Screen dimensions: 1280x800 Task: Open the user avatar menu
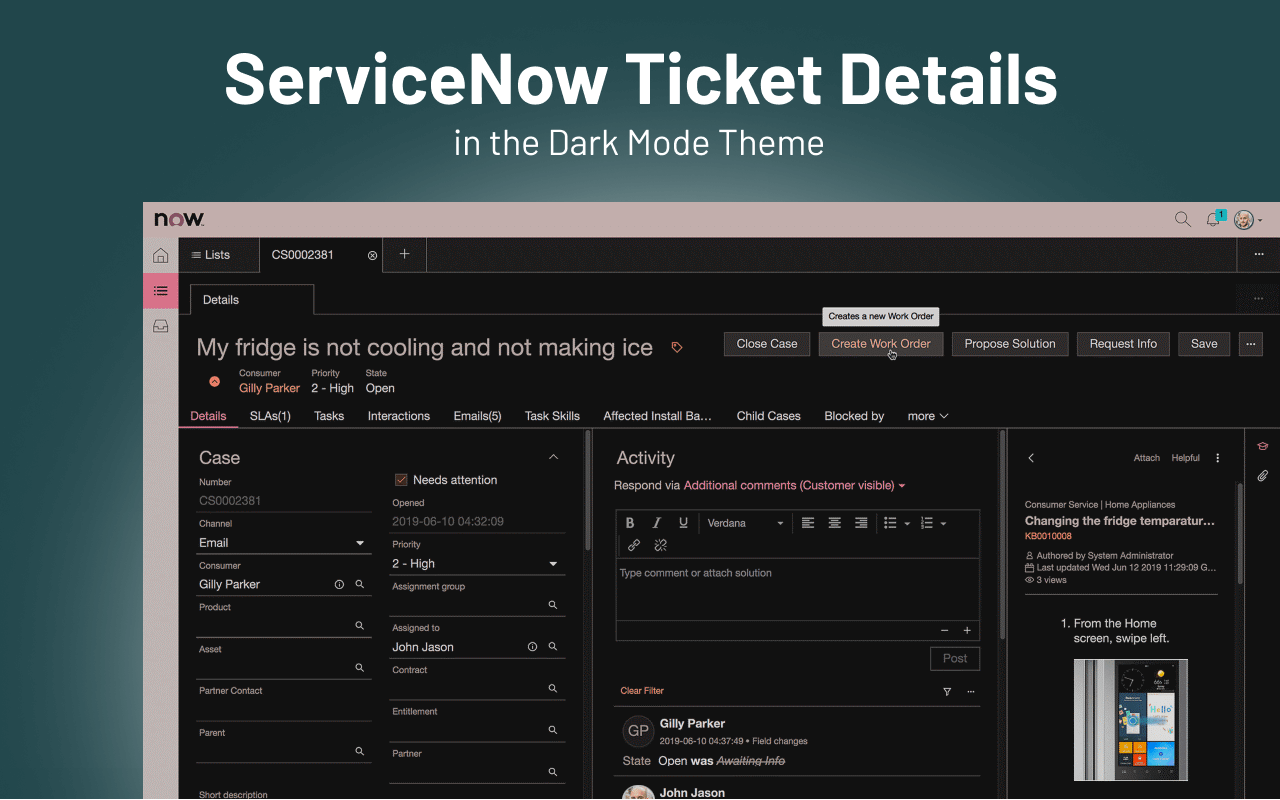[1246, 220]
